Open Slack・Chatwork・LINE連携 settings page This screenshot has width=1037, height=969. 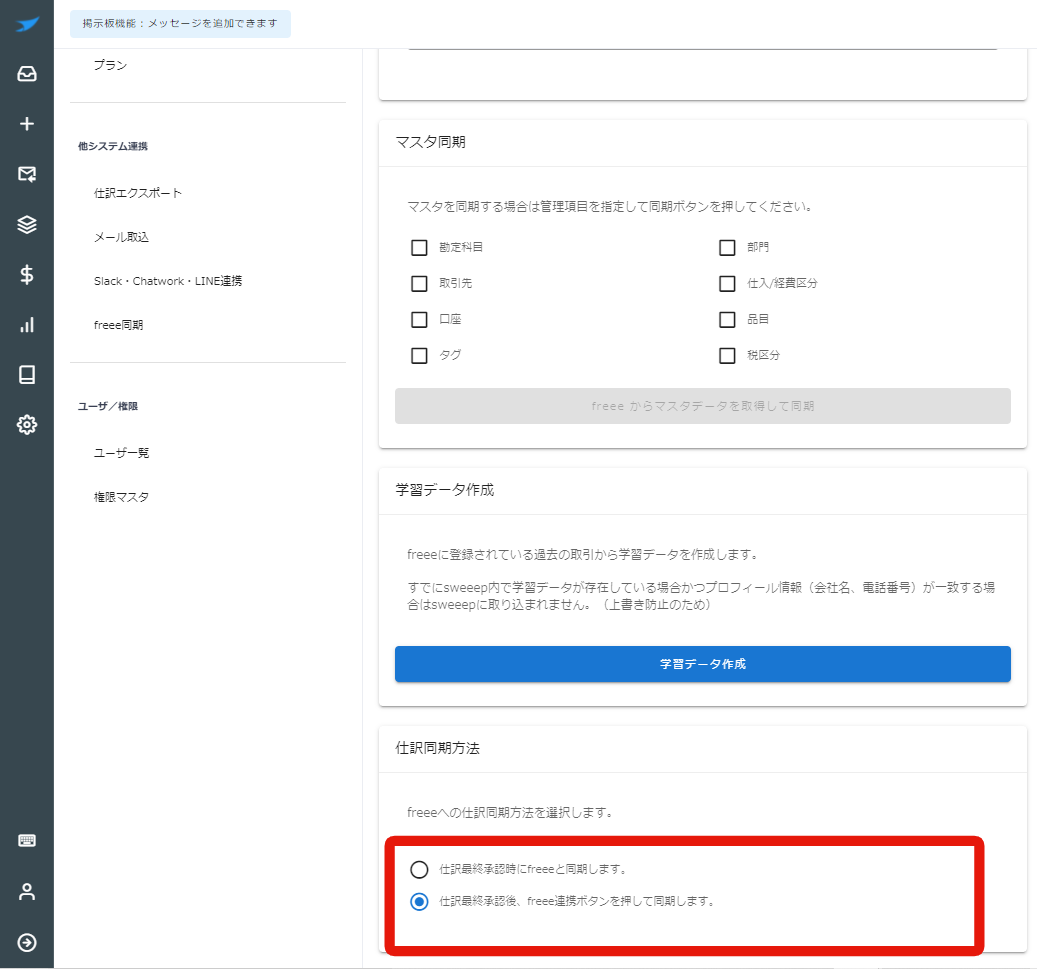[168, 281]
